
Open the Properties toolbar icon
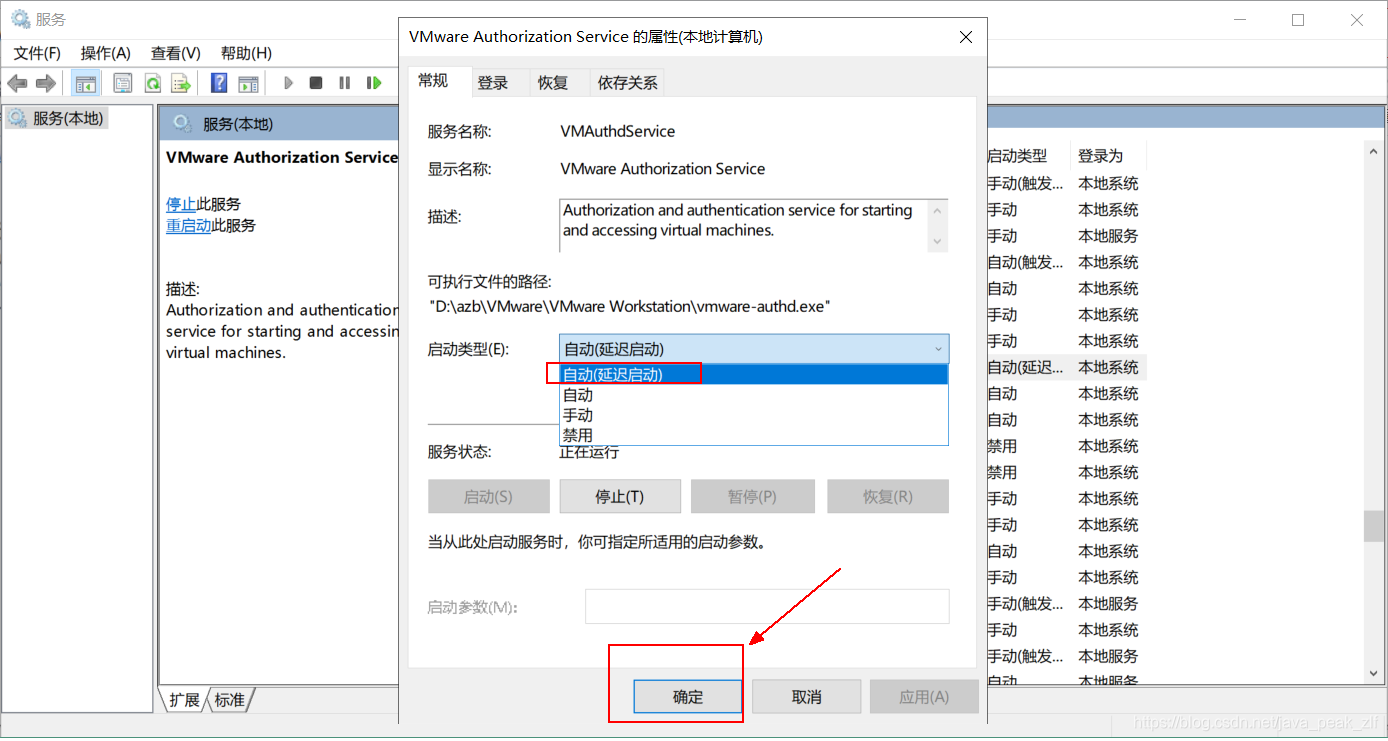(x=123, y=83)
